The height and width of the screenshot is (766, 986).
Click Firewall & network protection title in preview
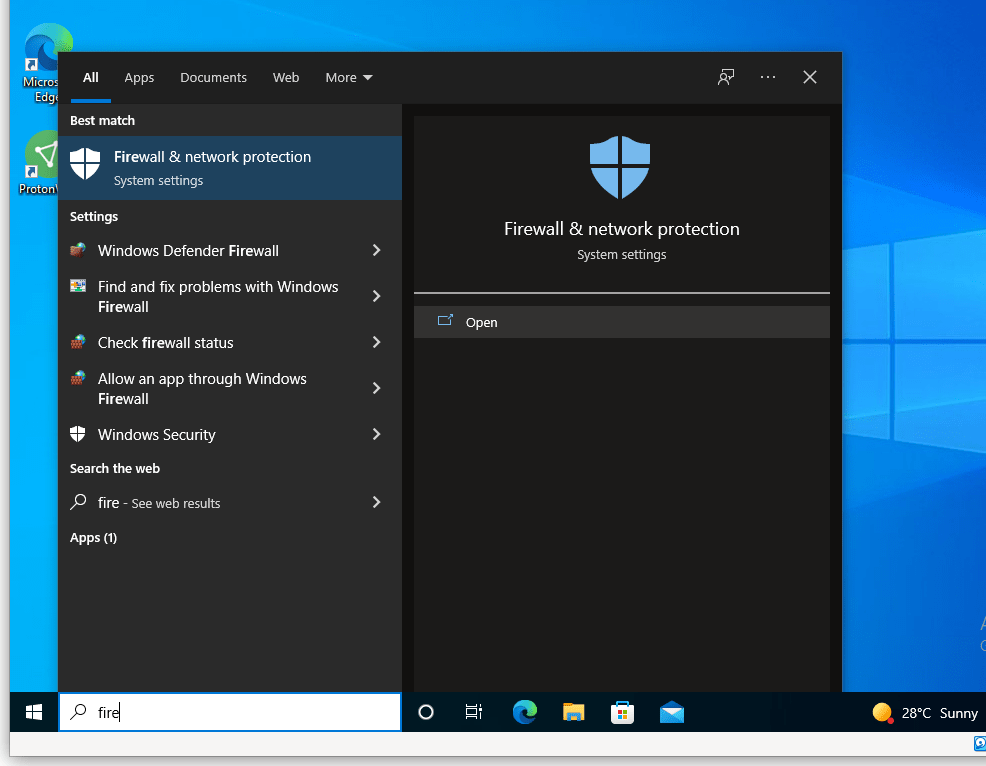(621, 228)
